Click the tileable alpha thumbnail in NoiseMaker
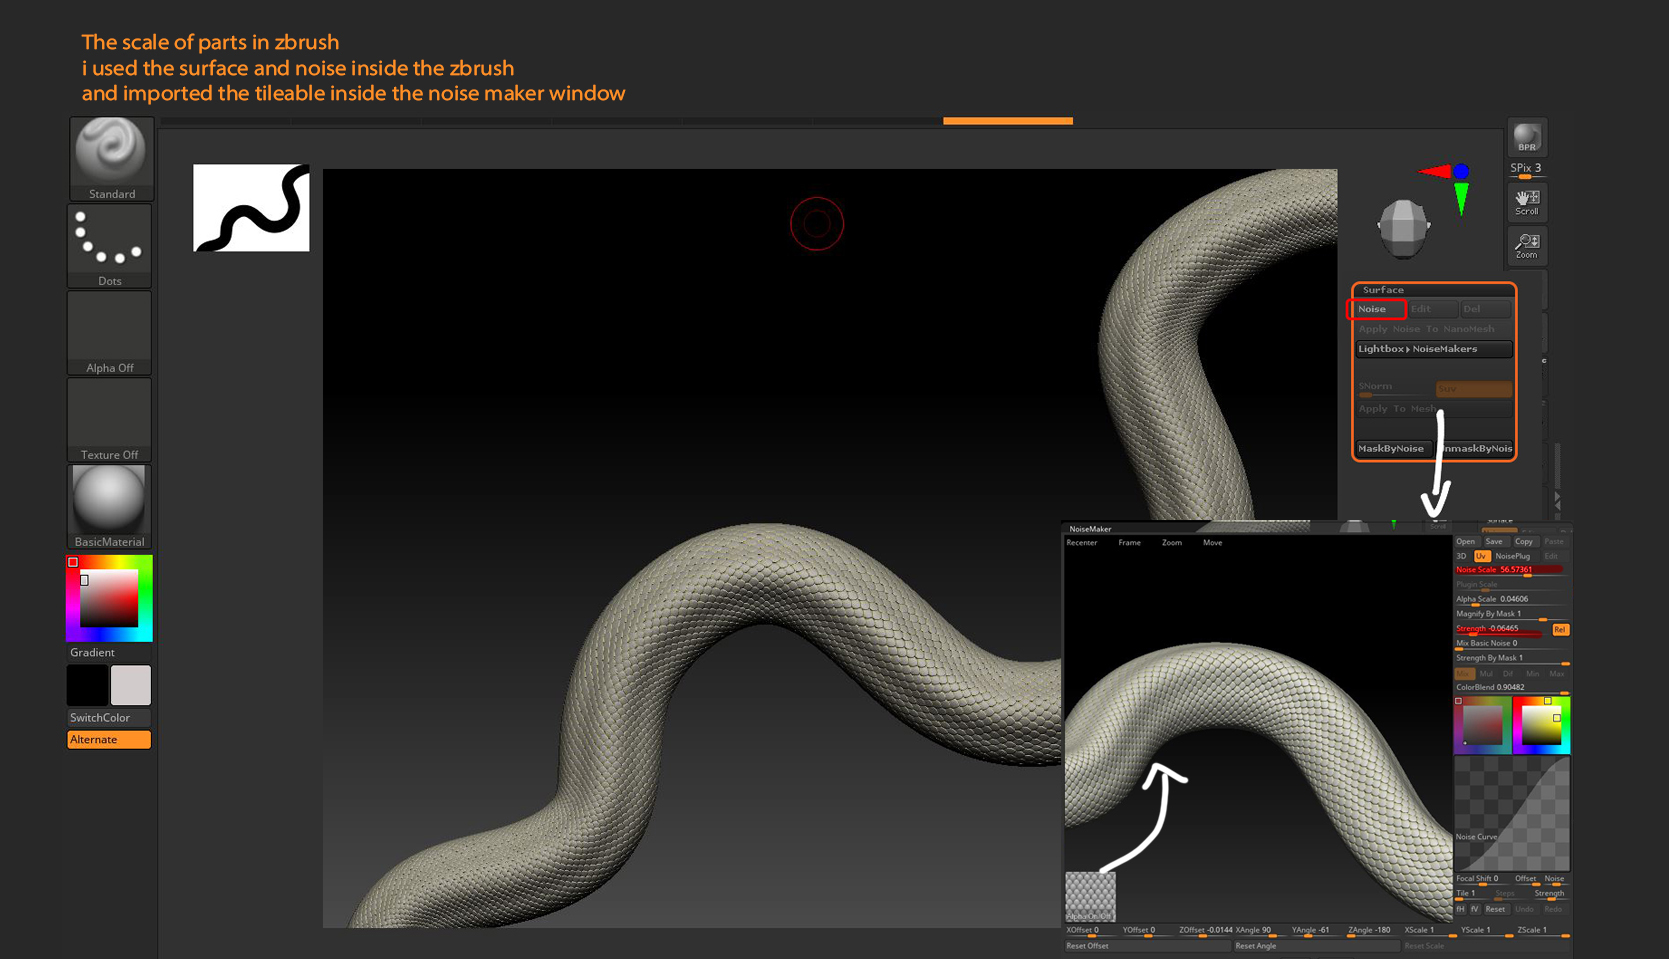1669x959 pixels. click(x=1091, y=897)
